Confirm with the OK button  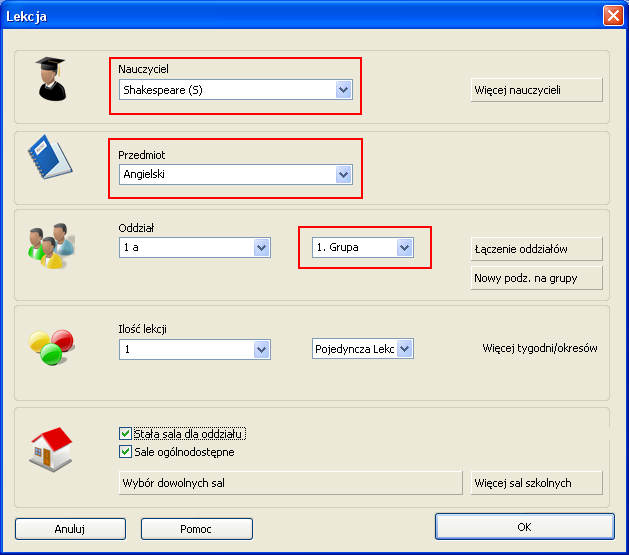[525, 527]
